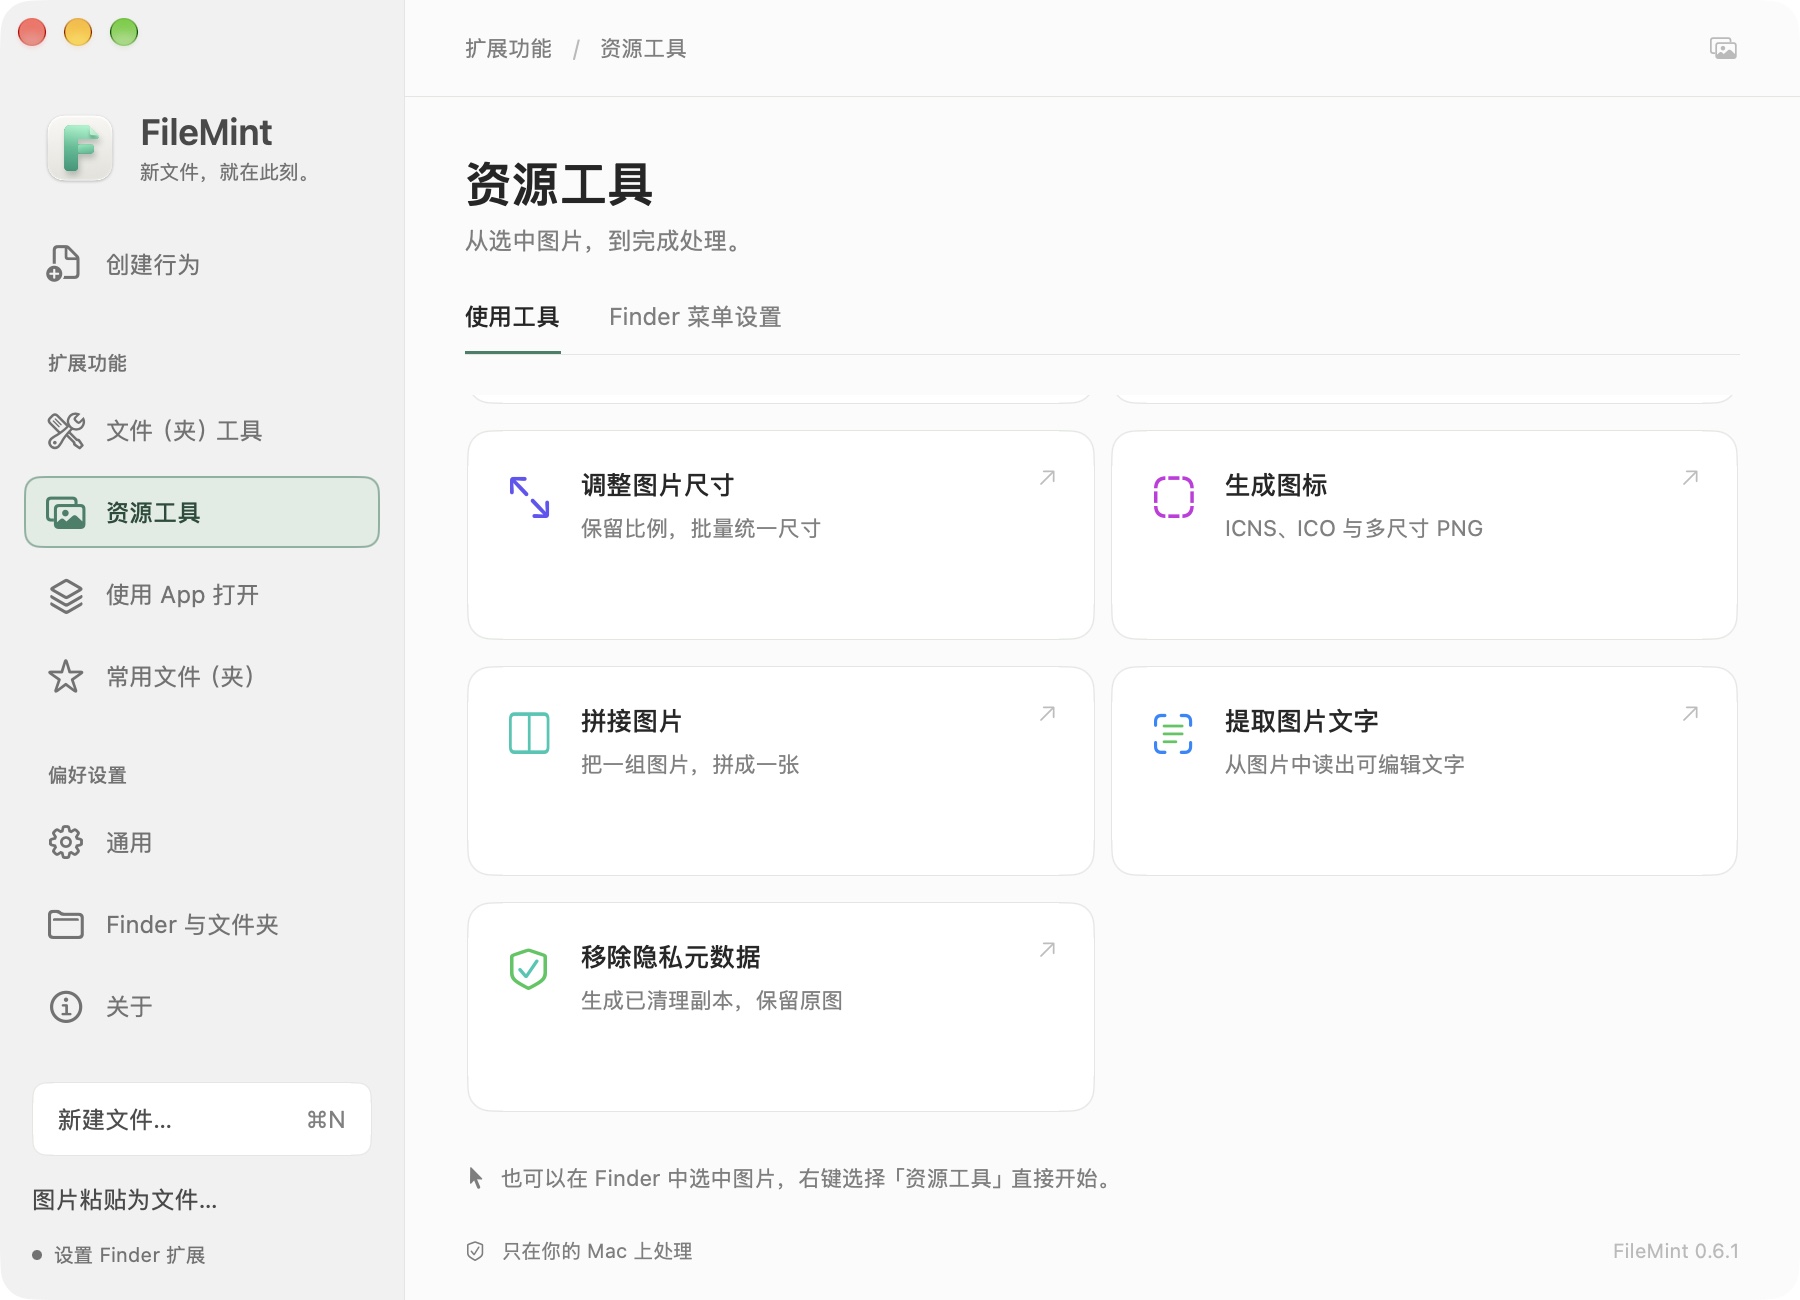Viewport: 1800px width, 1300px height.
Task: Click the FileMint 0.6.1 version text
Action: [x=1676, y=1251]
